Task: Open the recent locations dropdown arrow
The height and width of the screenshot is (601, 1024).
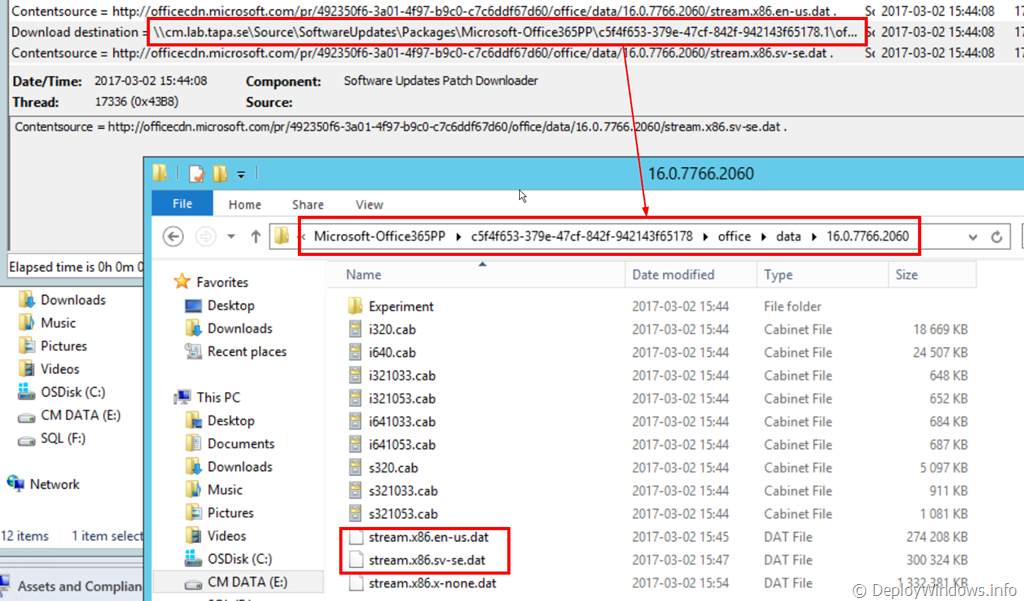Action: coord(230,237)
